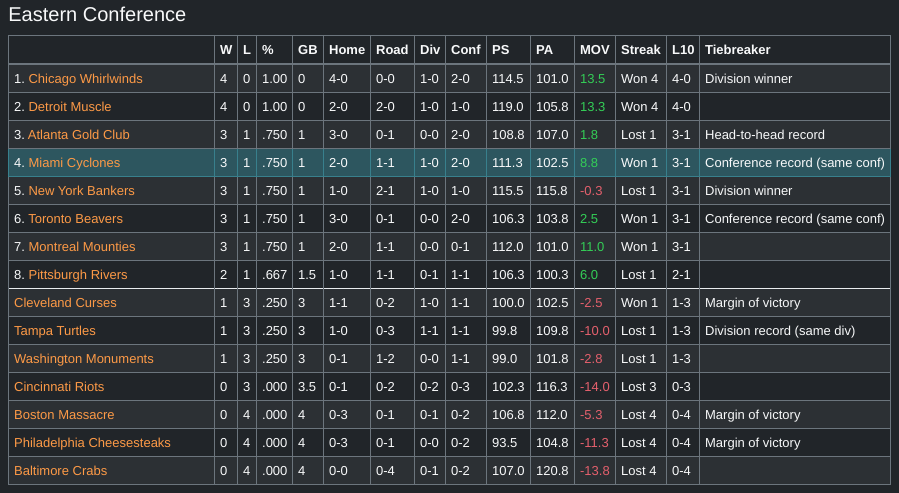Click the Eastern Conference heading

click(x=97, y=14)
